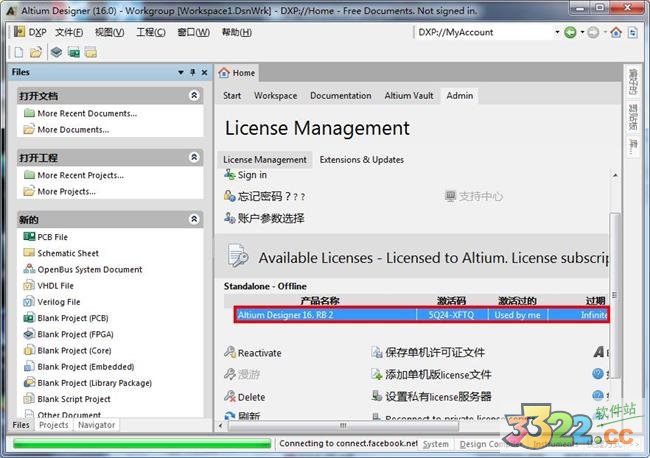
Task: Click 保存单机许可证文件 link
Action: 428,352
